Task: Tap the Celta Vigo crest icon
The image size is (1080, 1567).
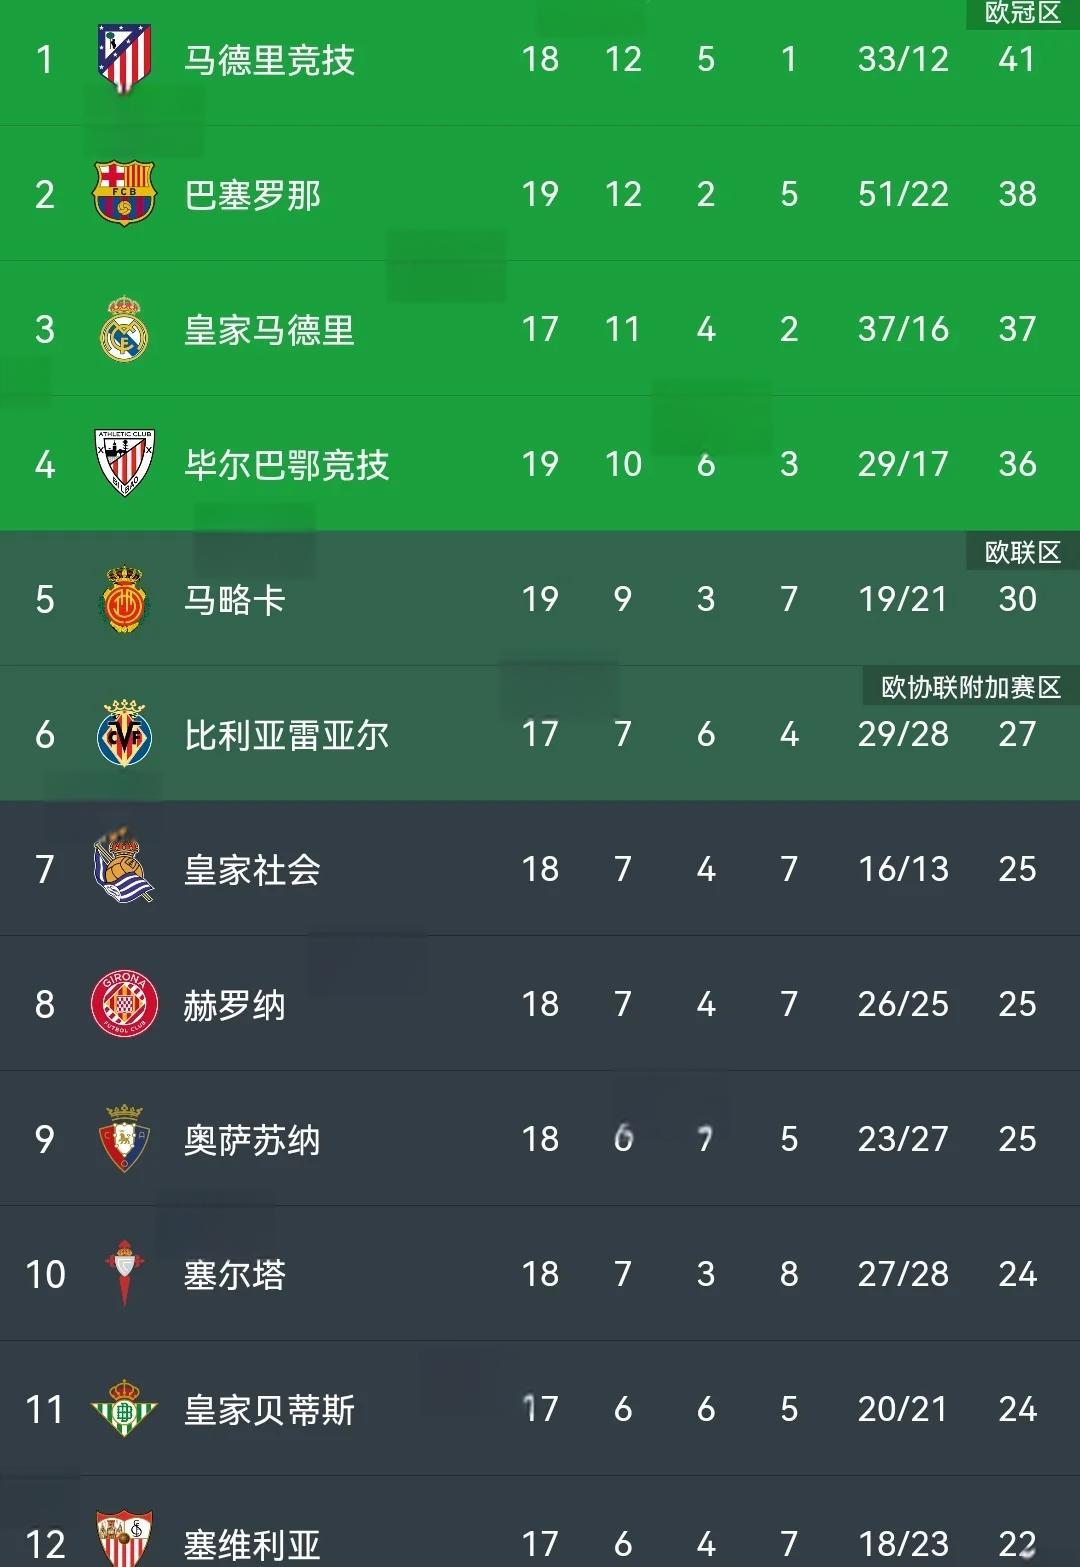Action: 124,1273
